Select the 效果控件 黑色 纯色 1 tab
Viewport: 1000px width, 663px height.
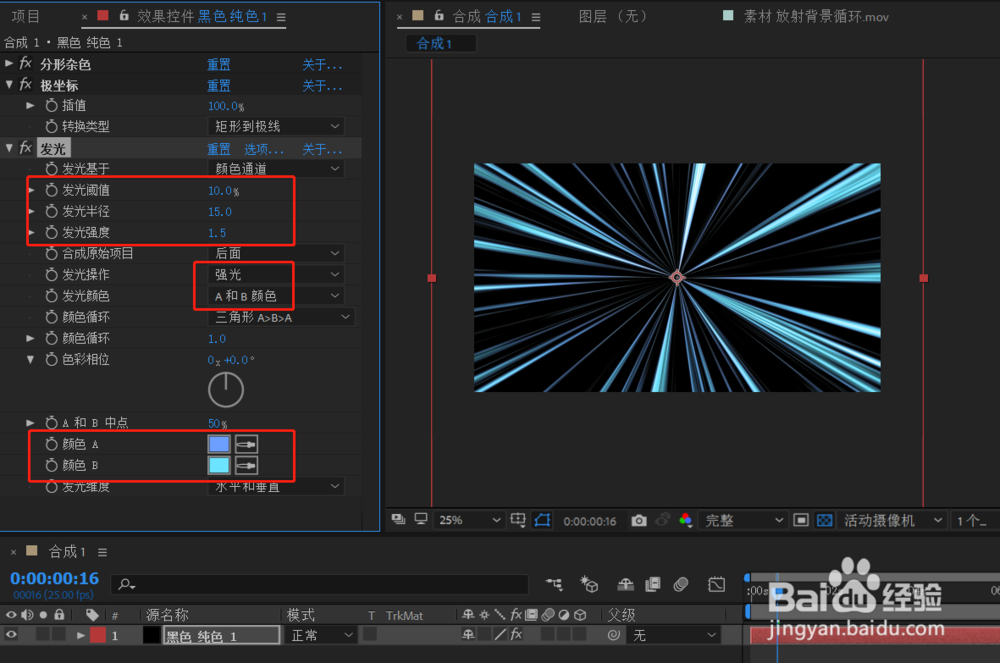pos(203,16)
